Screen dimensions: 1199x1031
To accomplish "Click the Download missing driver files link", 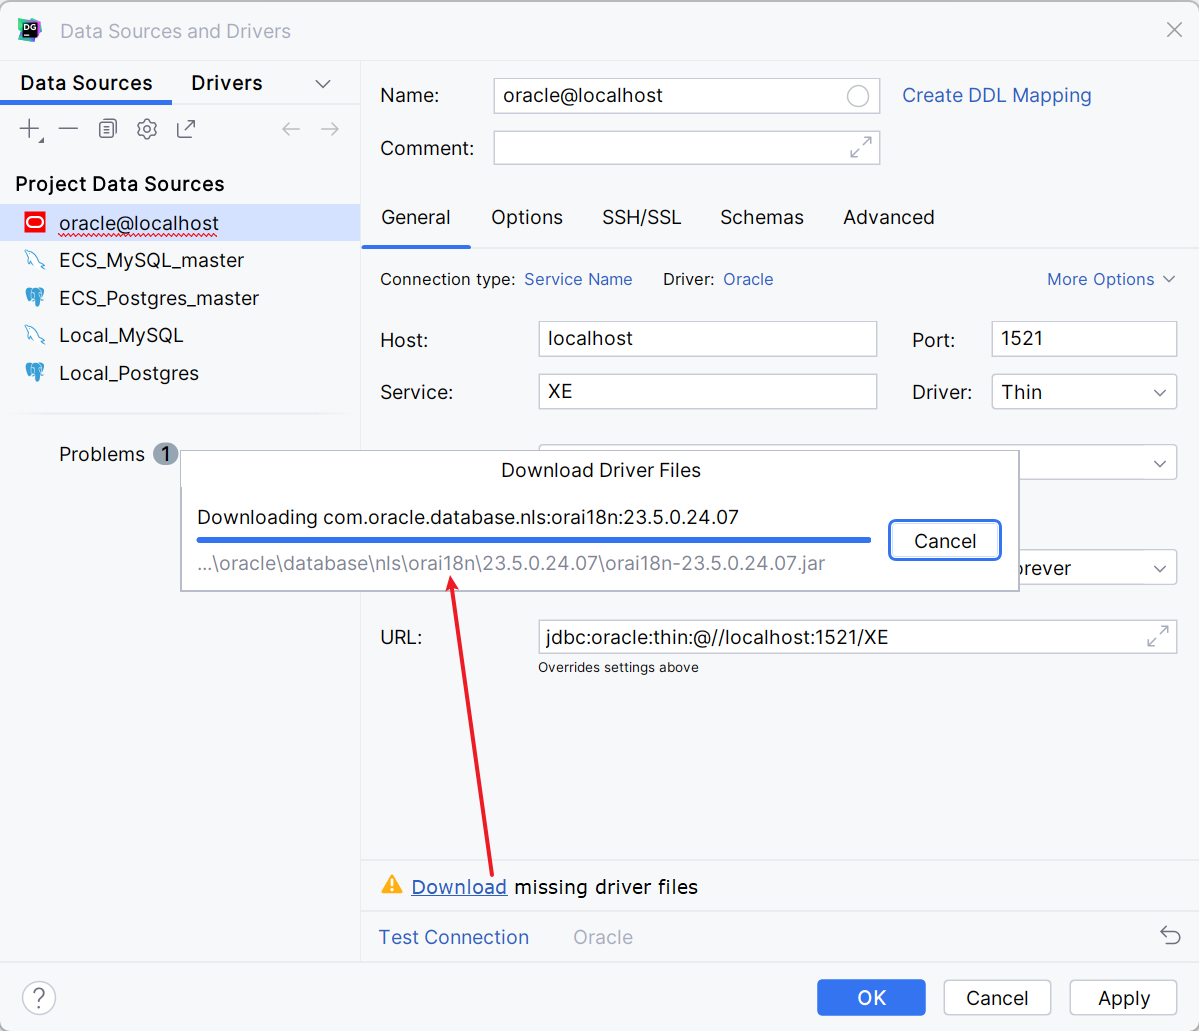I will (459, 886).
